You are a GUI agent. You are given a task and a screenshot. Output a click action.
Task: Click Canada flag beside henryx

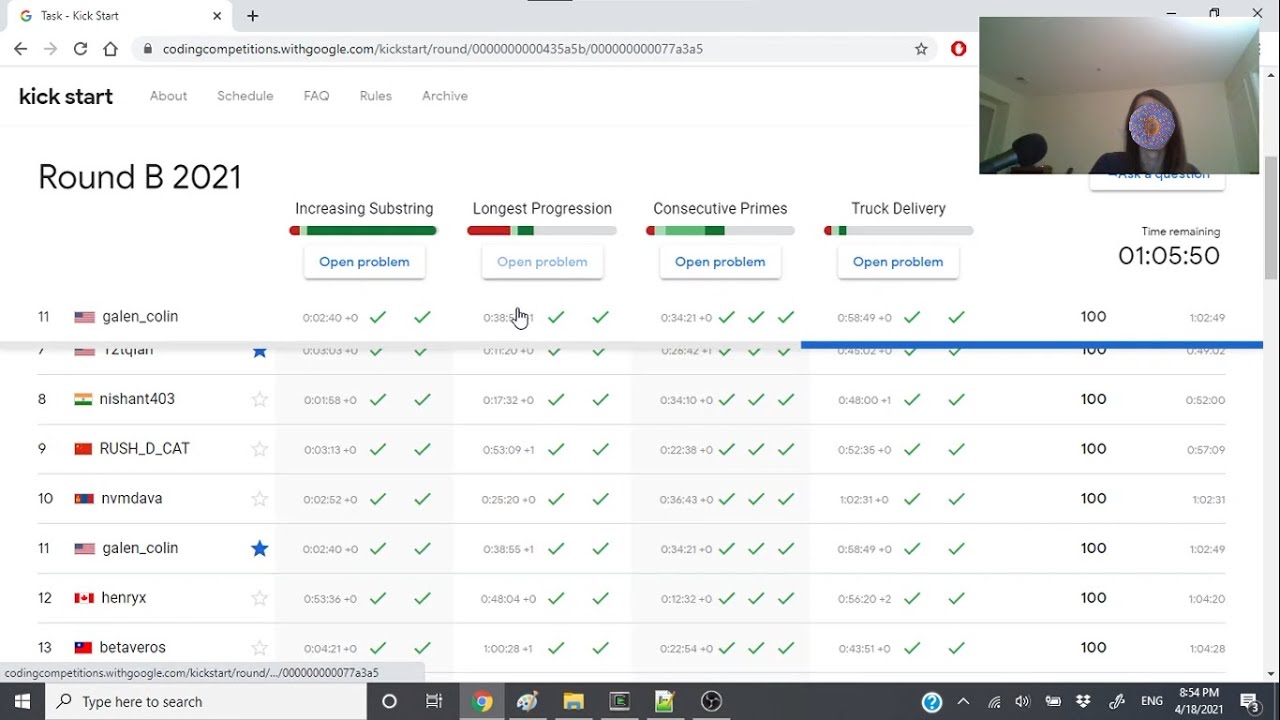(84, 598)
